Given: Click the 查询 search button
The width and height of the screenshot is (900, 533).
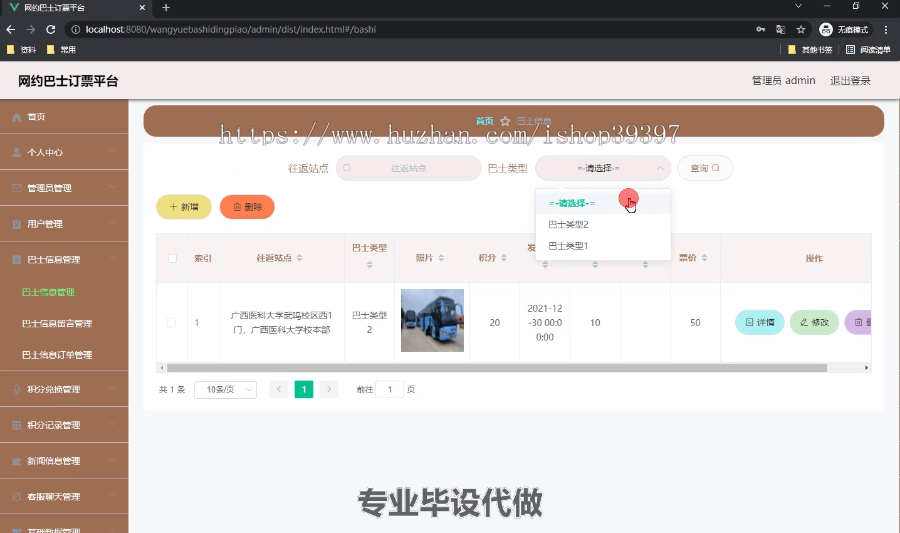Looking at the screenshot, I should pyautogui.click(x=705, y=168).
